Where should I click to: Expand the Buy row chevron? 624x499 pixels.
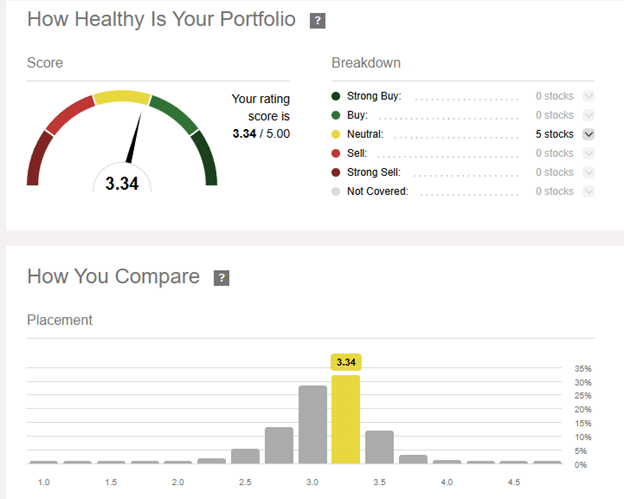coord(588,115)
